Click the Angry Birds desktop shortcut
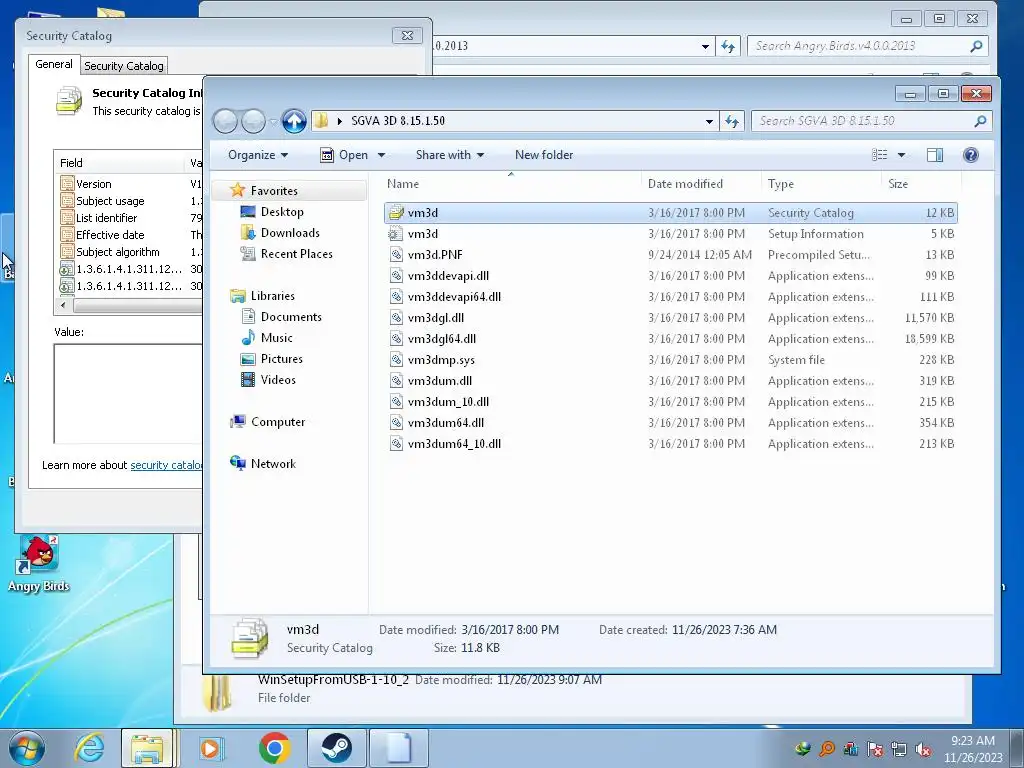This screenshot has height=768, width=1024. 39,564
